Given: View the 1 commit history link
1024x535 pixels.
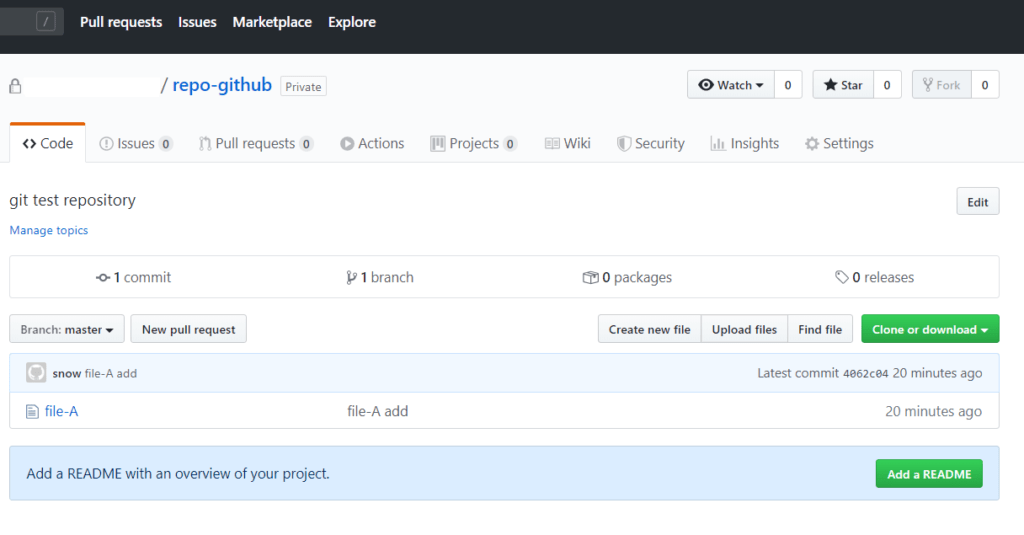Looking at the screenshot, I should (x=133, y=277).
